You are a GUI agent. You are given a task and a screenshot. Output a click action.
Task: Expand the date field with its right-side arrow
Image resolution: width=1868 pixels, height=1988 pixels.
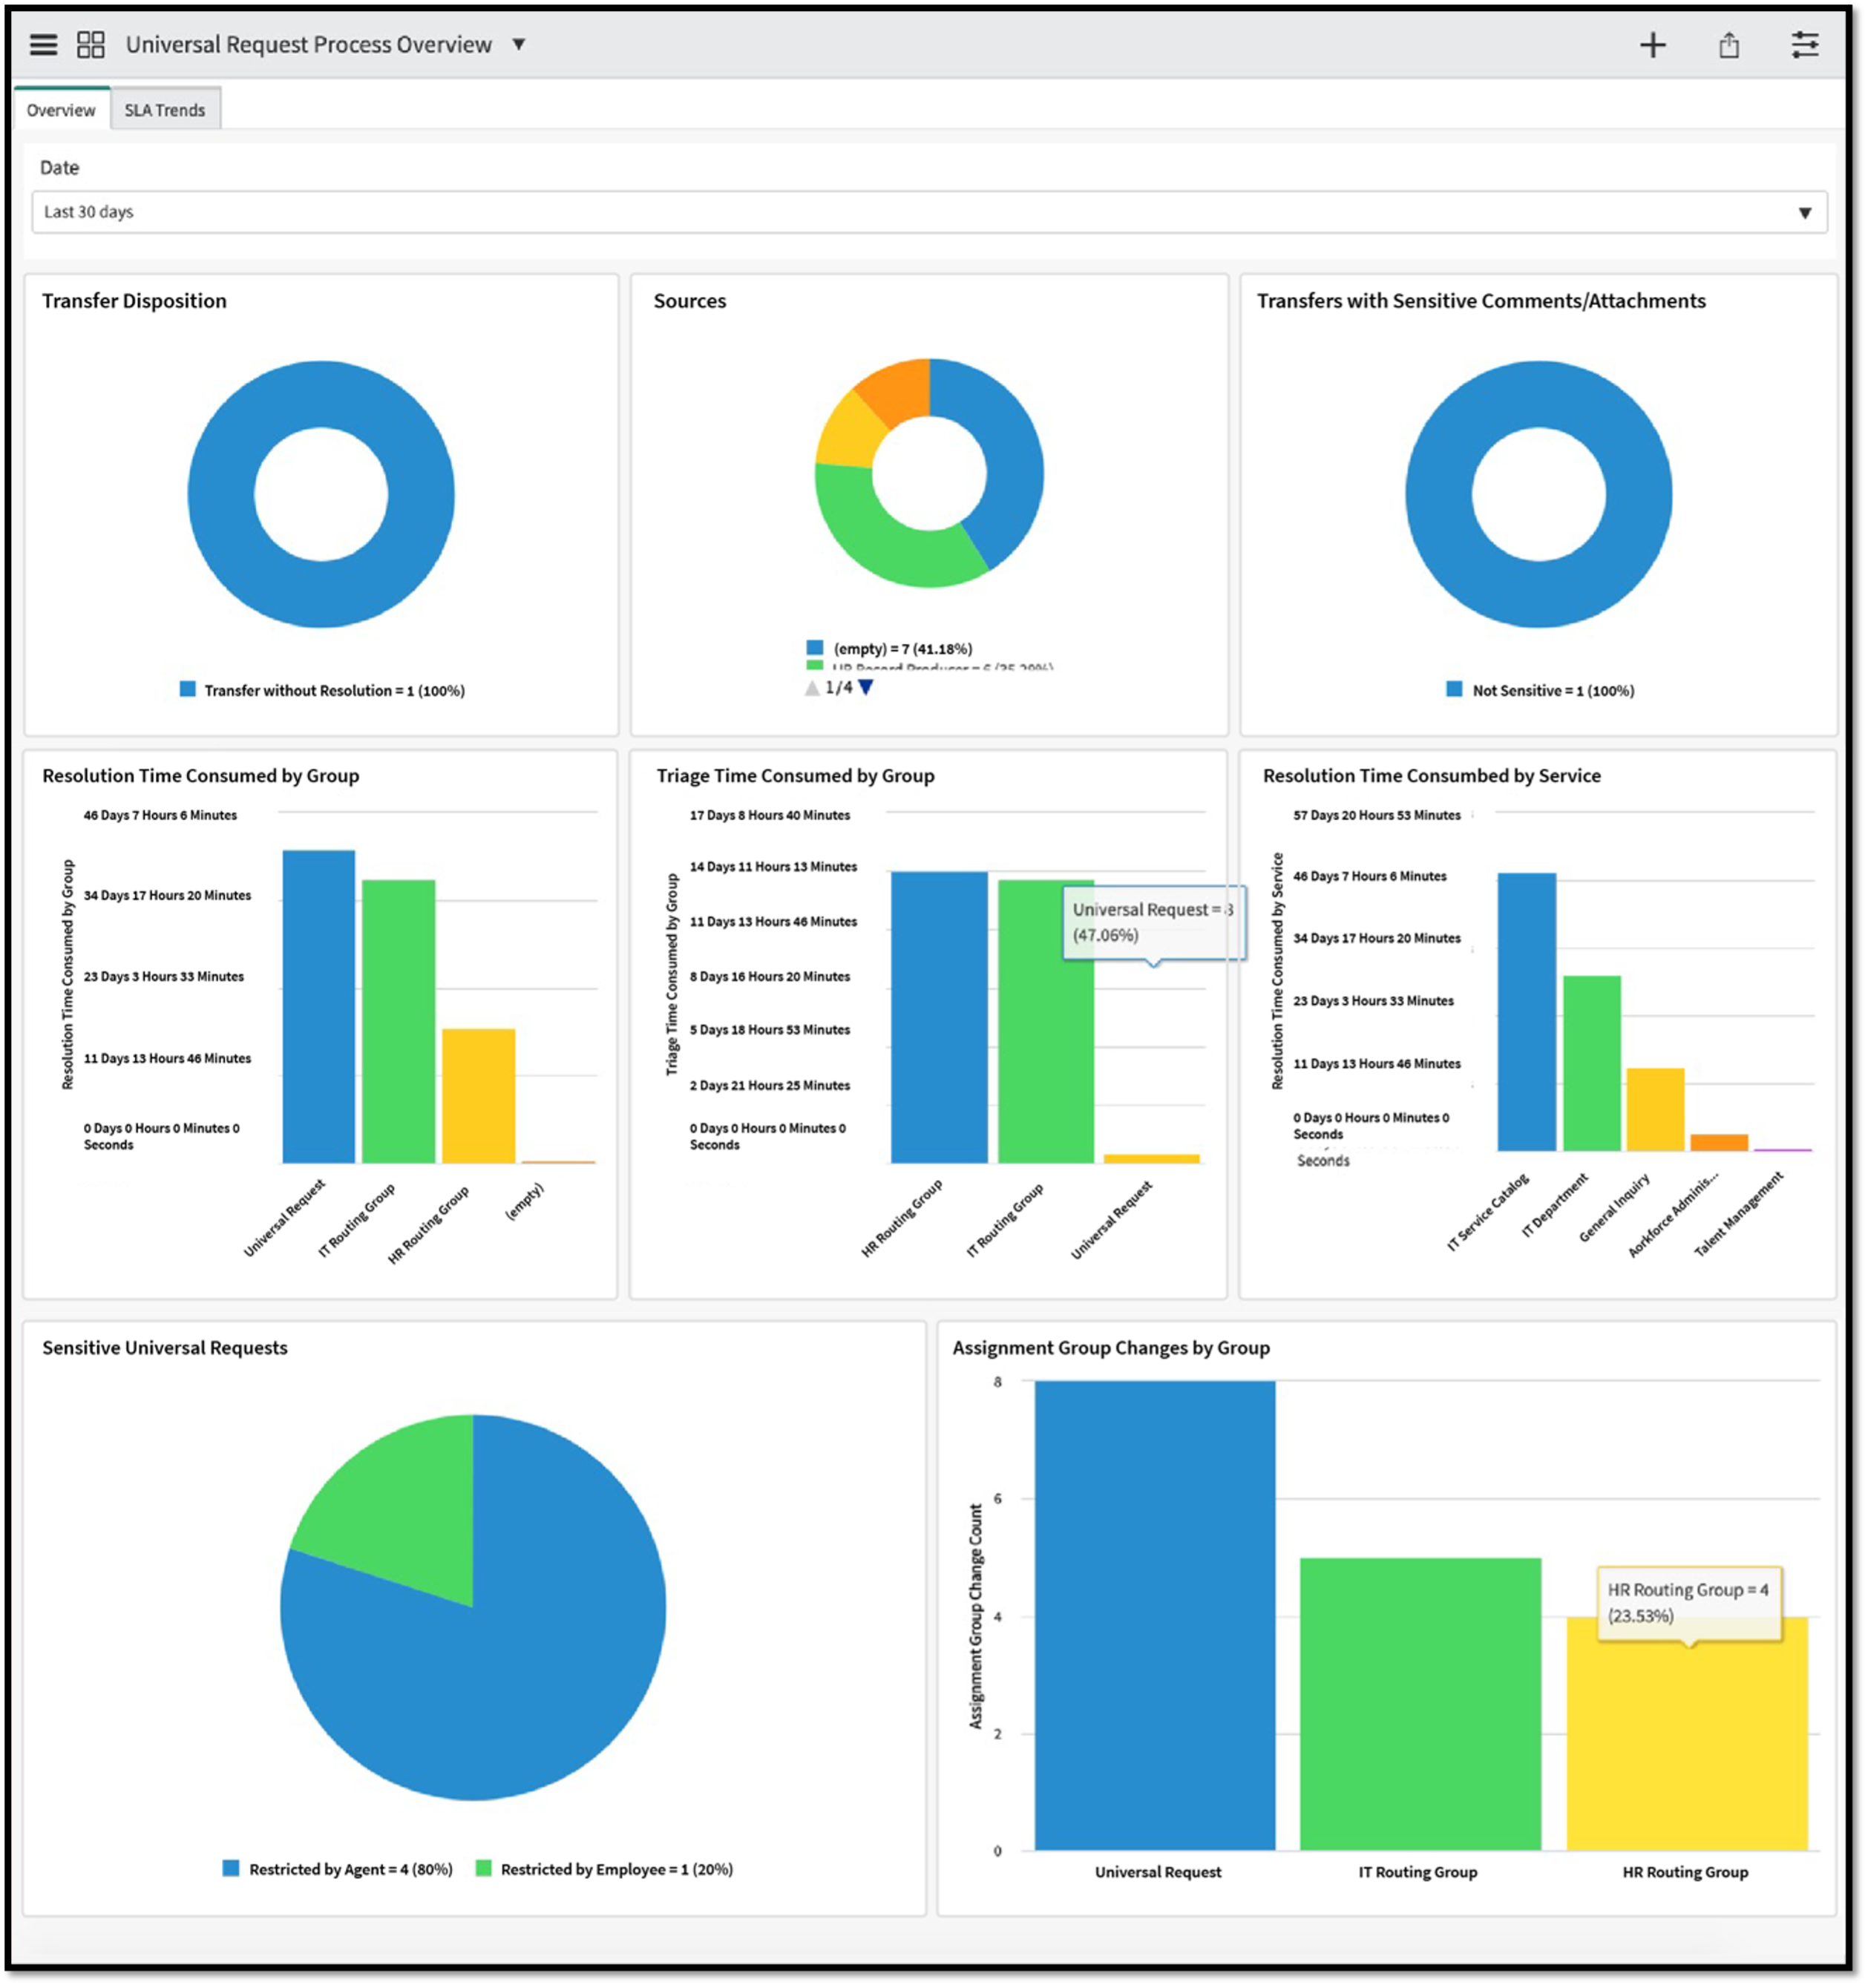pos(1805,211)
